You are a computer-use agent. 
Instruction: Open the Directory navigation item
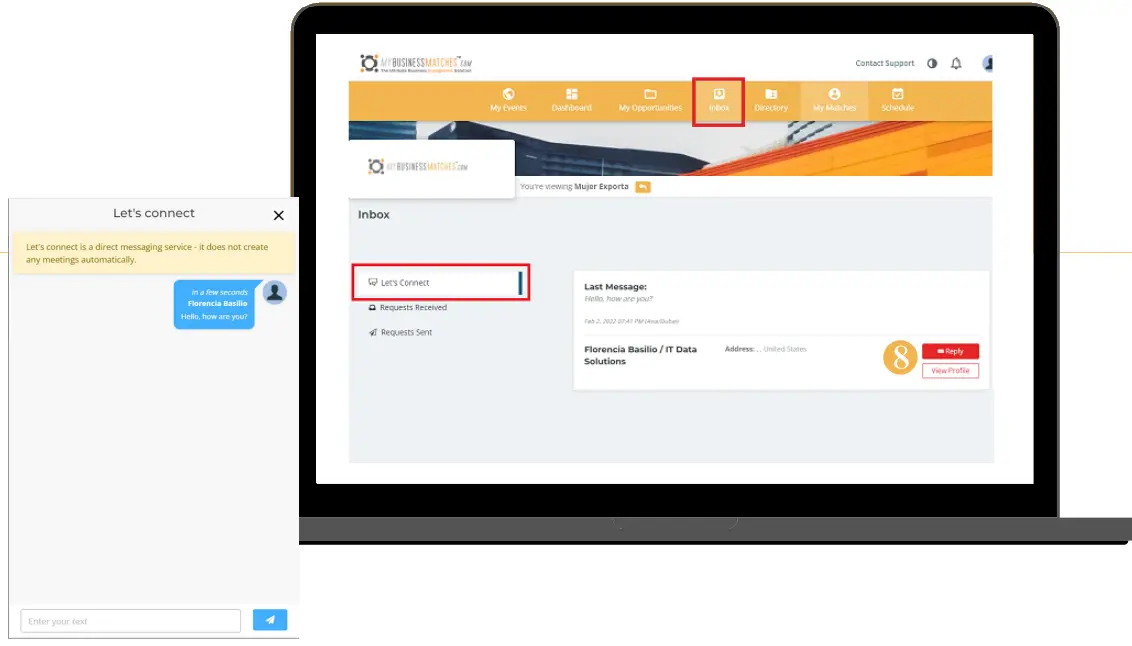[770, 100]
